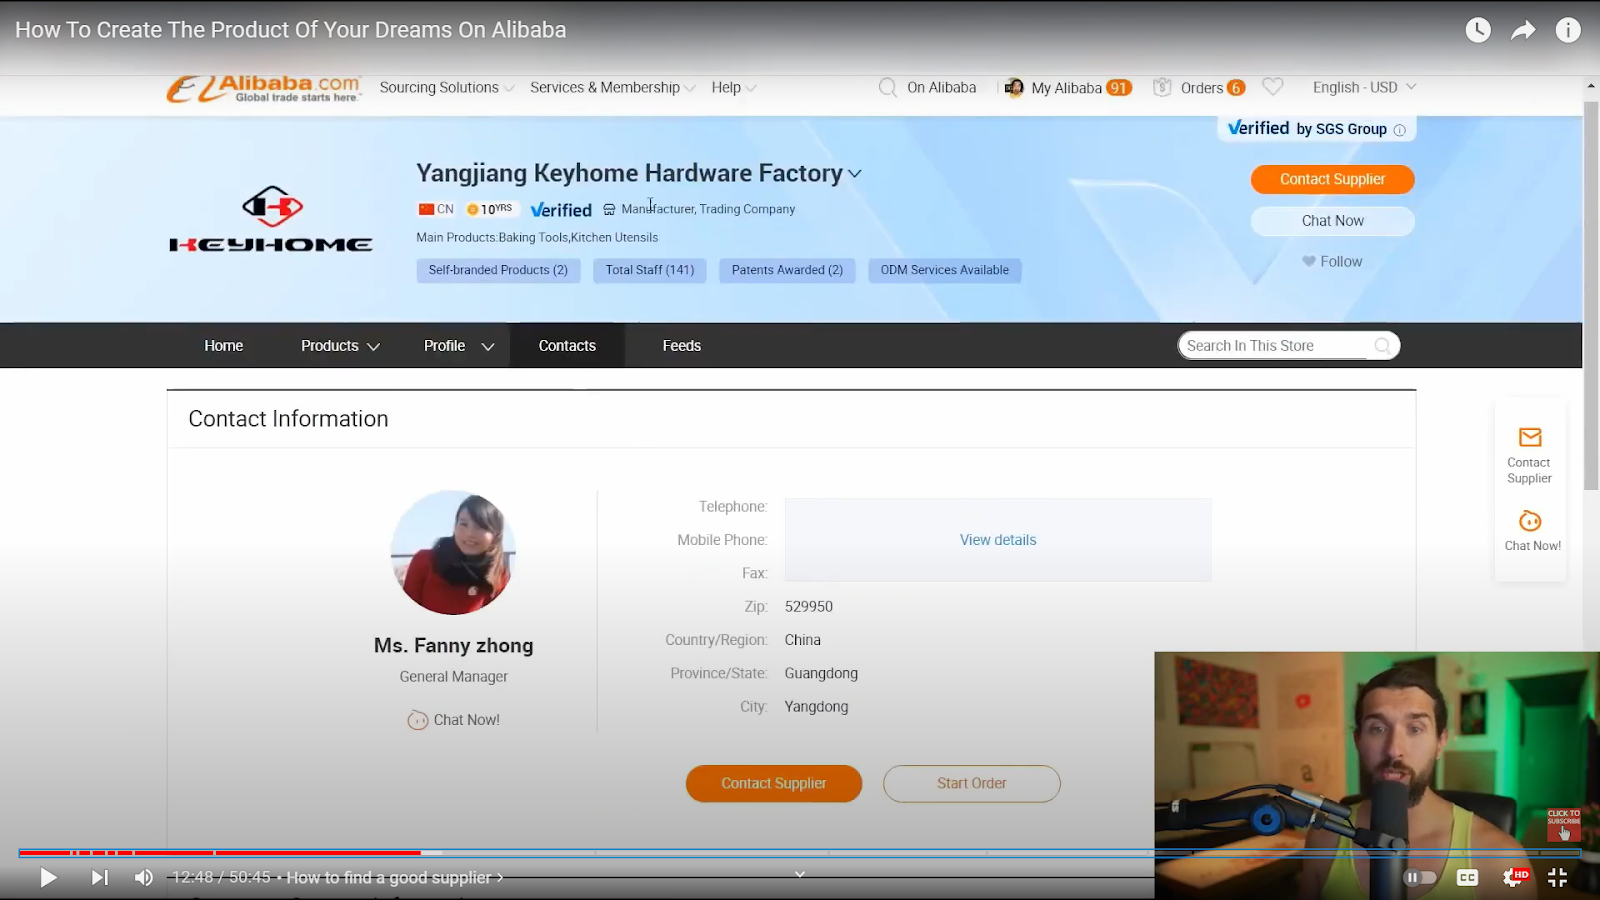Click the search magnifier next to On Alibaba
1600x900 pixels.
[x=887, y=88]
